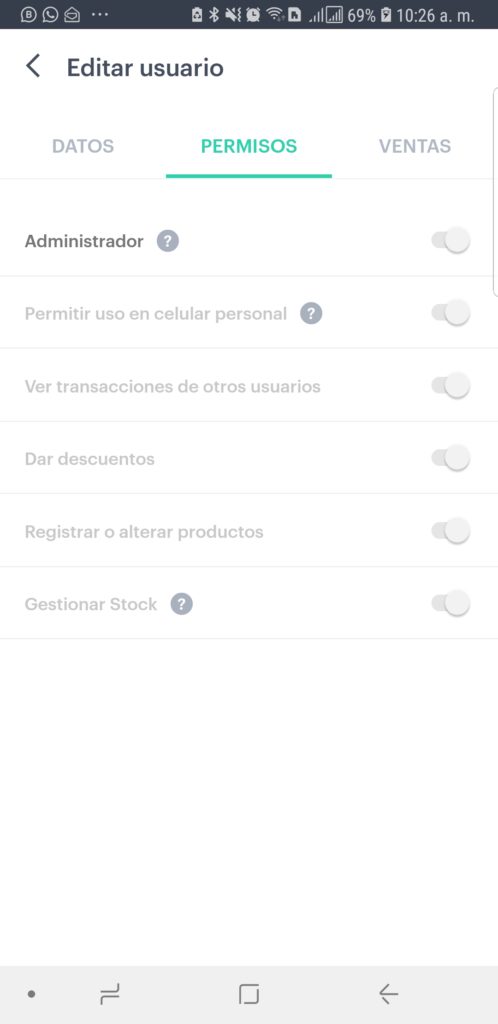Tap the Dar descuentos row label

[89, 459]
